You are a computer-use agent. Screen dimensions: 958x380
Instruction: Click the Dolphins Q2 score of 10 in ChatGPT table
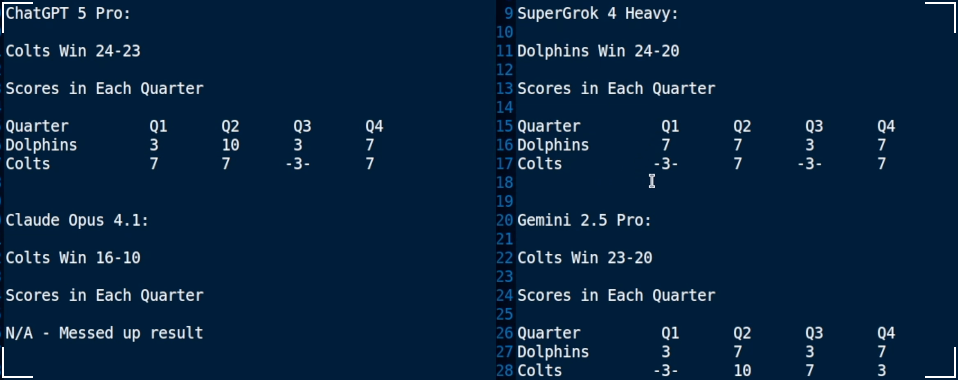point(230,145)
